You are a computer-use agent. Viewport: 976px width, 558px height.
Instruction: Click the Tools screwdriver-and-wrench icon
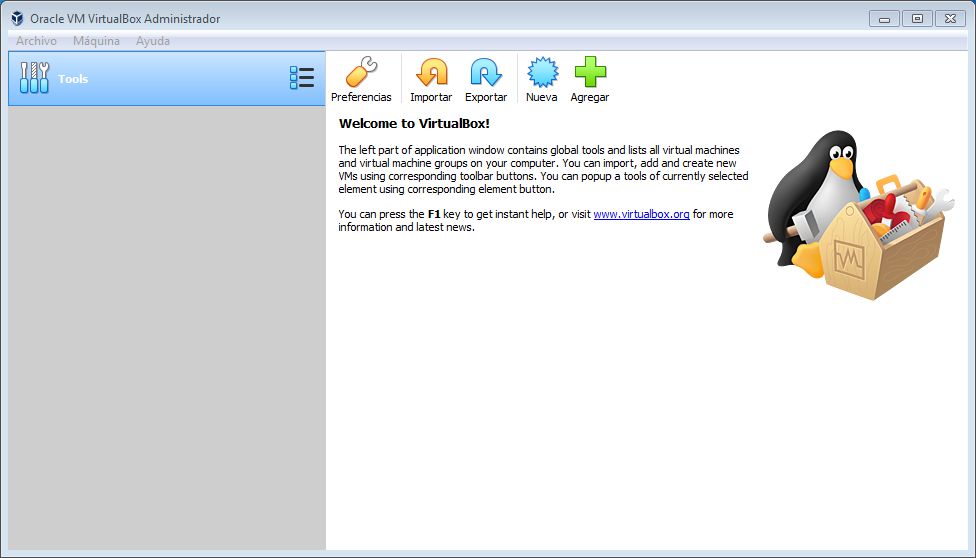[34, 78]
